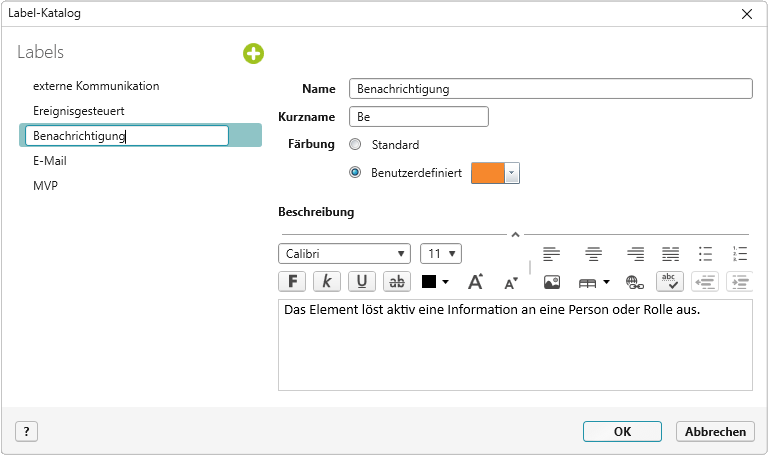The image size is (768, 455).
Task: Select the Benutzerdefiniert coloring option
Action: (355, 172)
